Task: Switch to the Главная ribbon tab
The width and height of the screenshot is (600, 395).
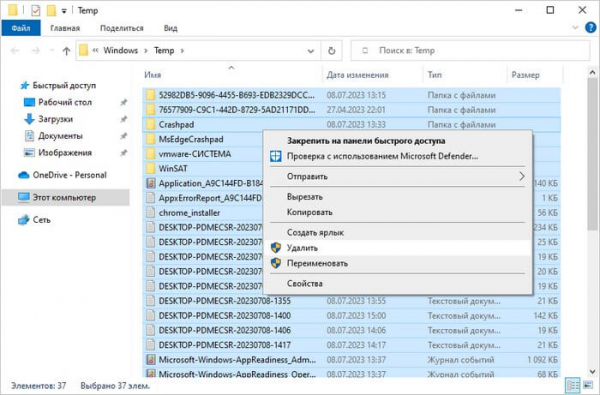Action: point(65,28)
